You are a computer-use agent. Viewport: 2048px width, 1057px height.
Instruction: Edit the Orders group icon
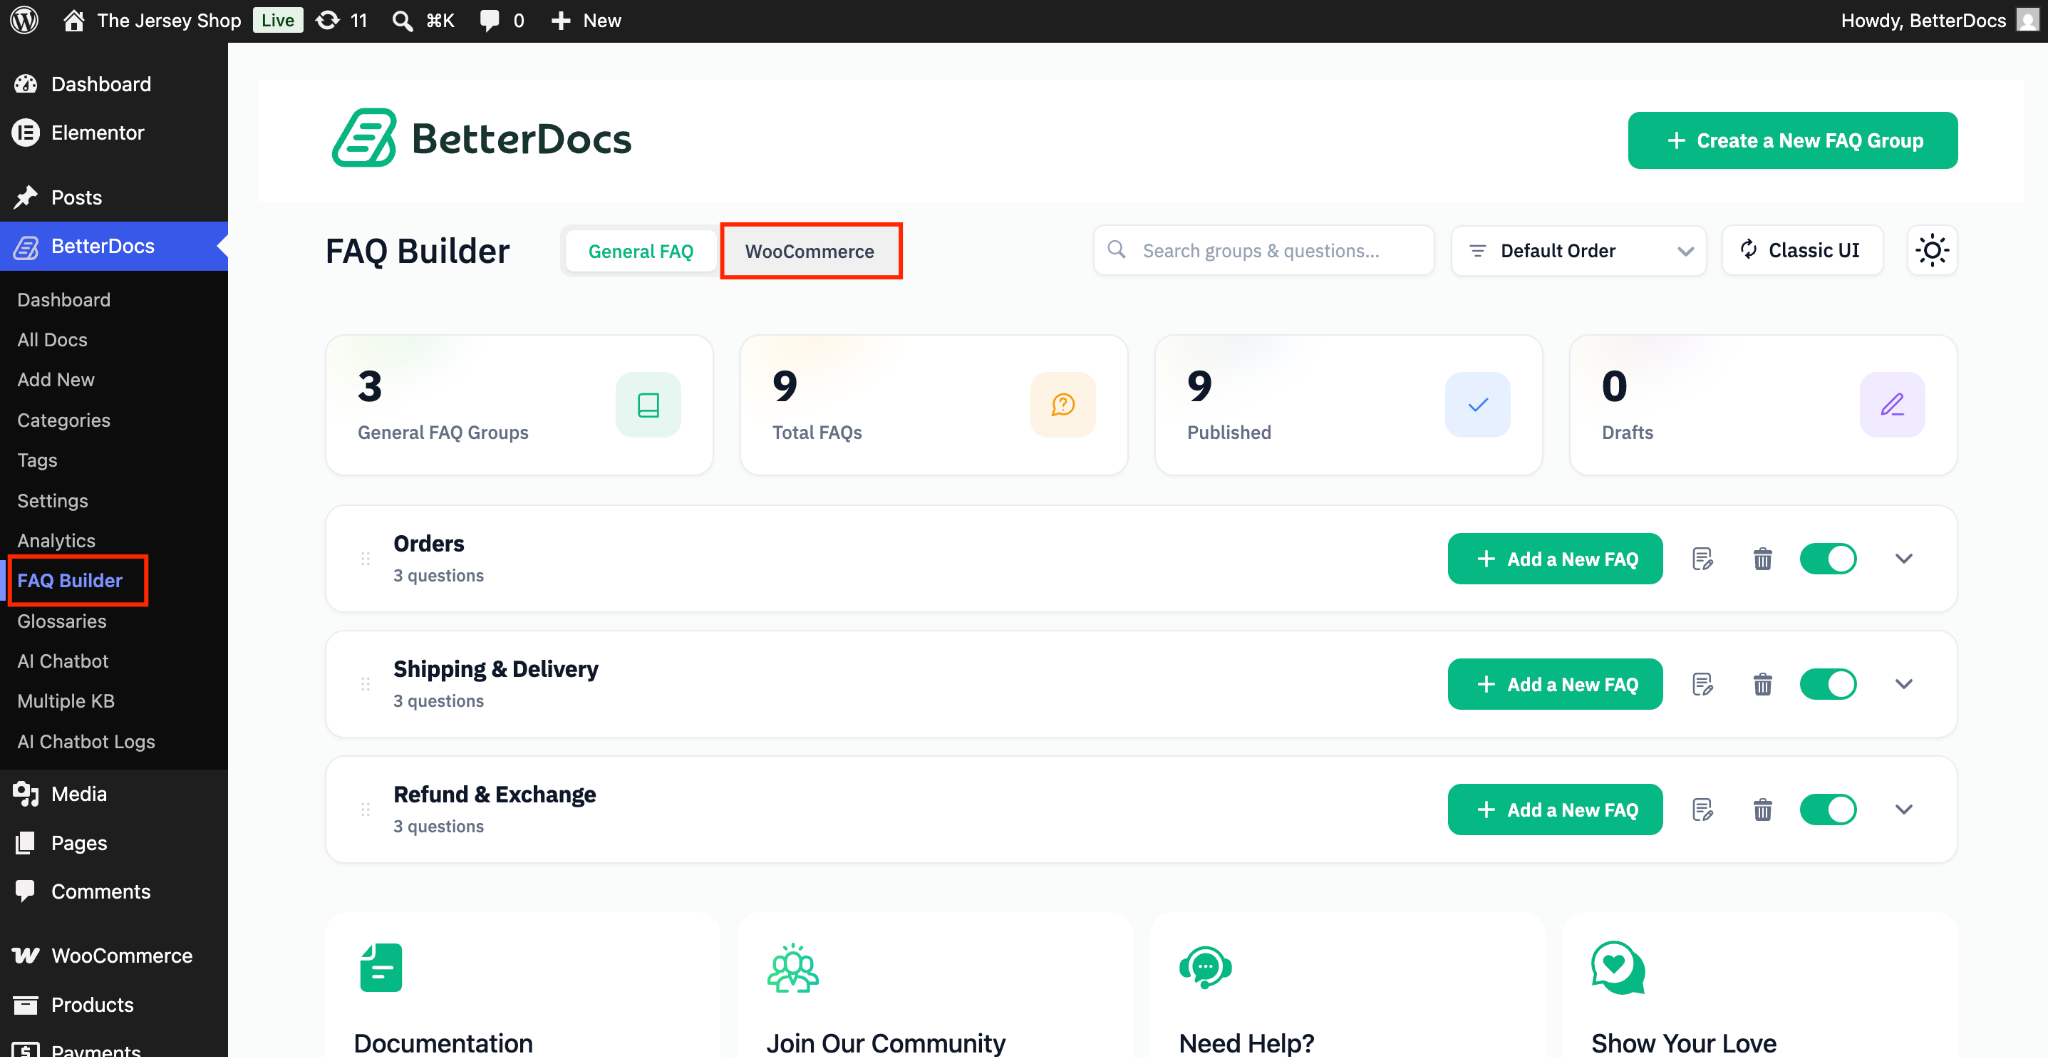point(1702,559)
